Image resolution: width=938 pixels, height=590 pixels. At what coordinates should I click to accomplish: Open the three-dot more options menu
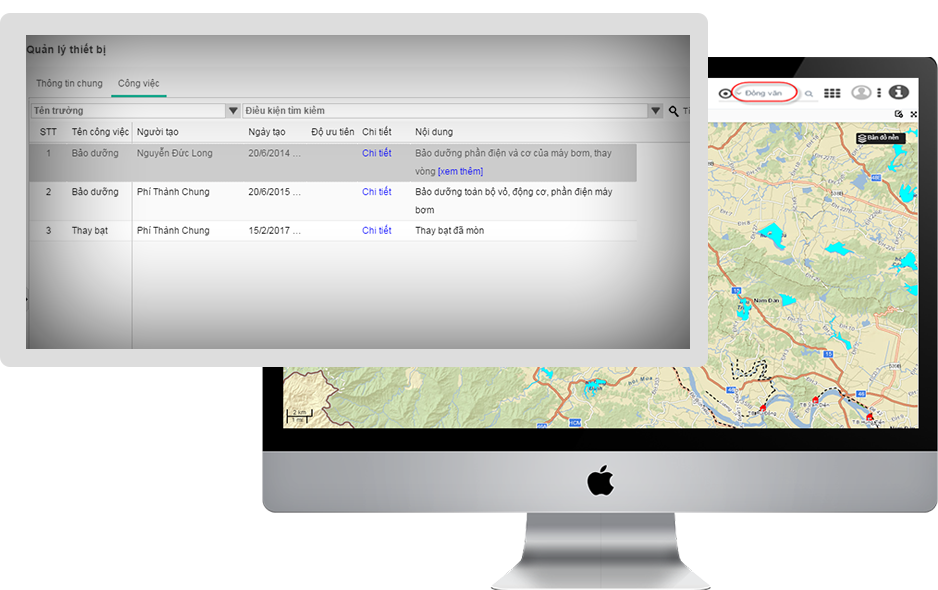point(879,93)
